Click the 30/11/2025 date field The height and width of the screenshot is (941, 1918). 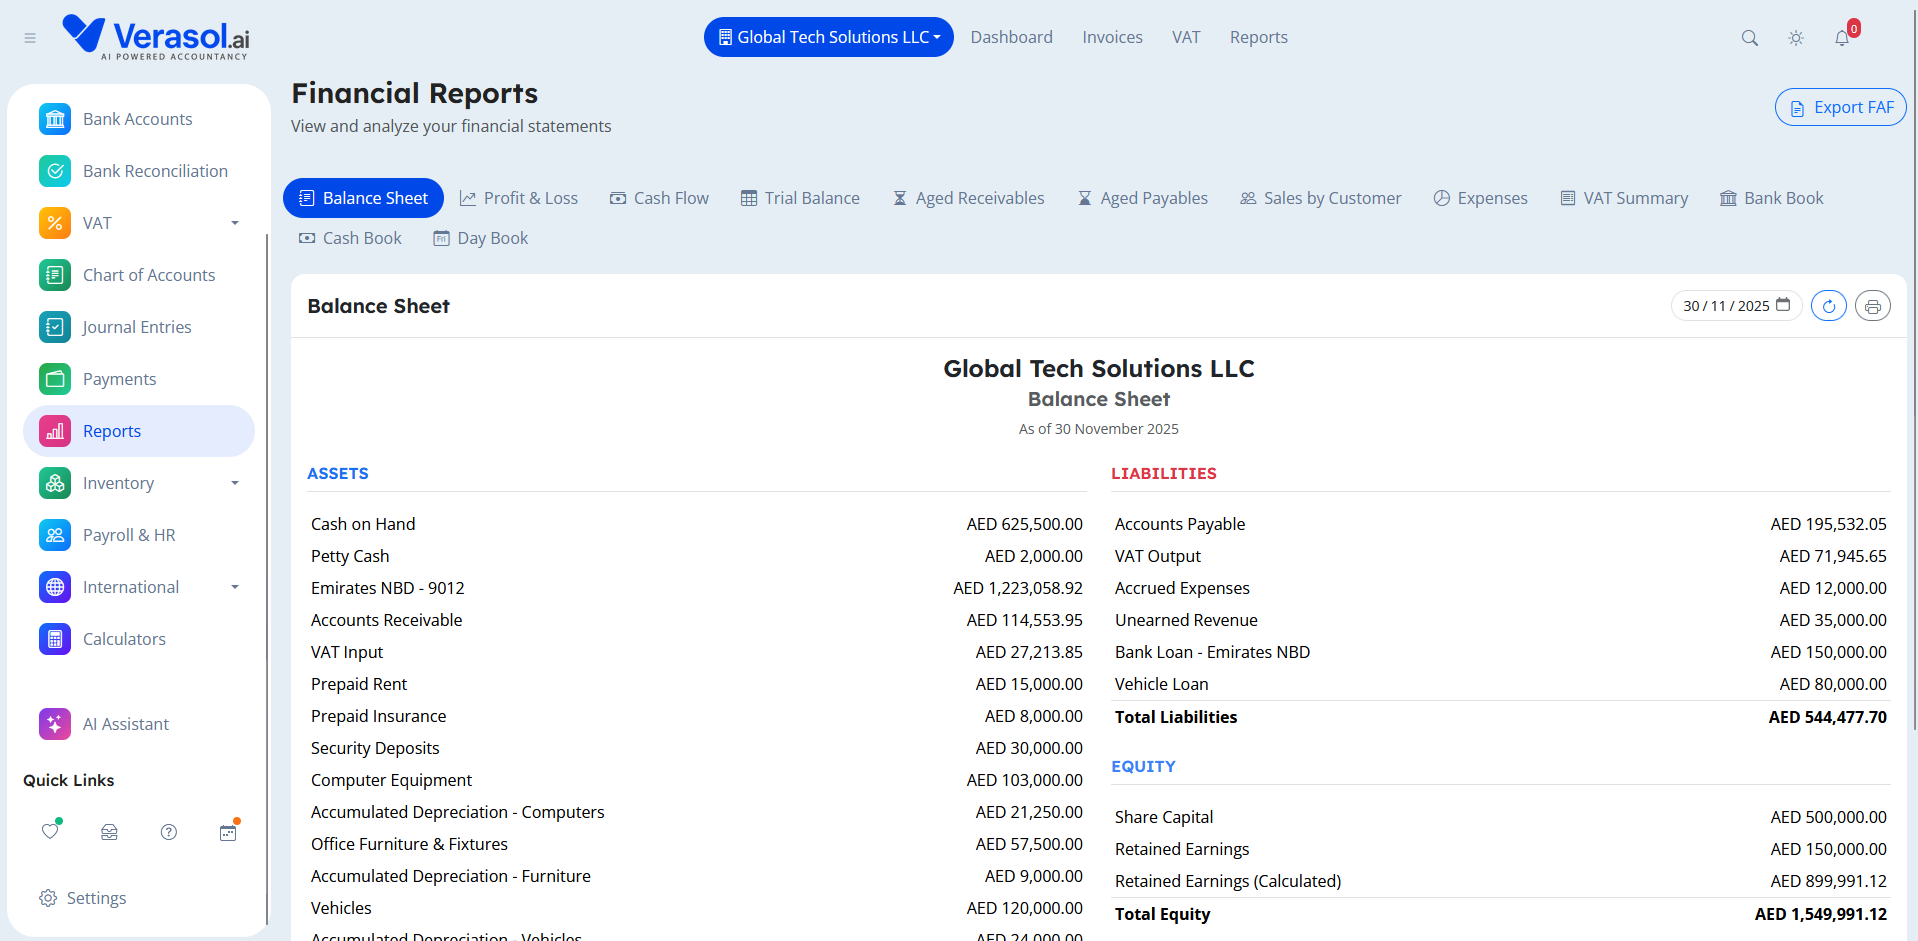tap(1736, 306)
